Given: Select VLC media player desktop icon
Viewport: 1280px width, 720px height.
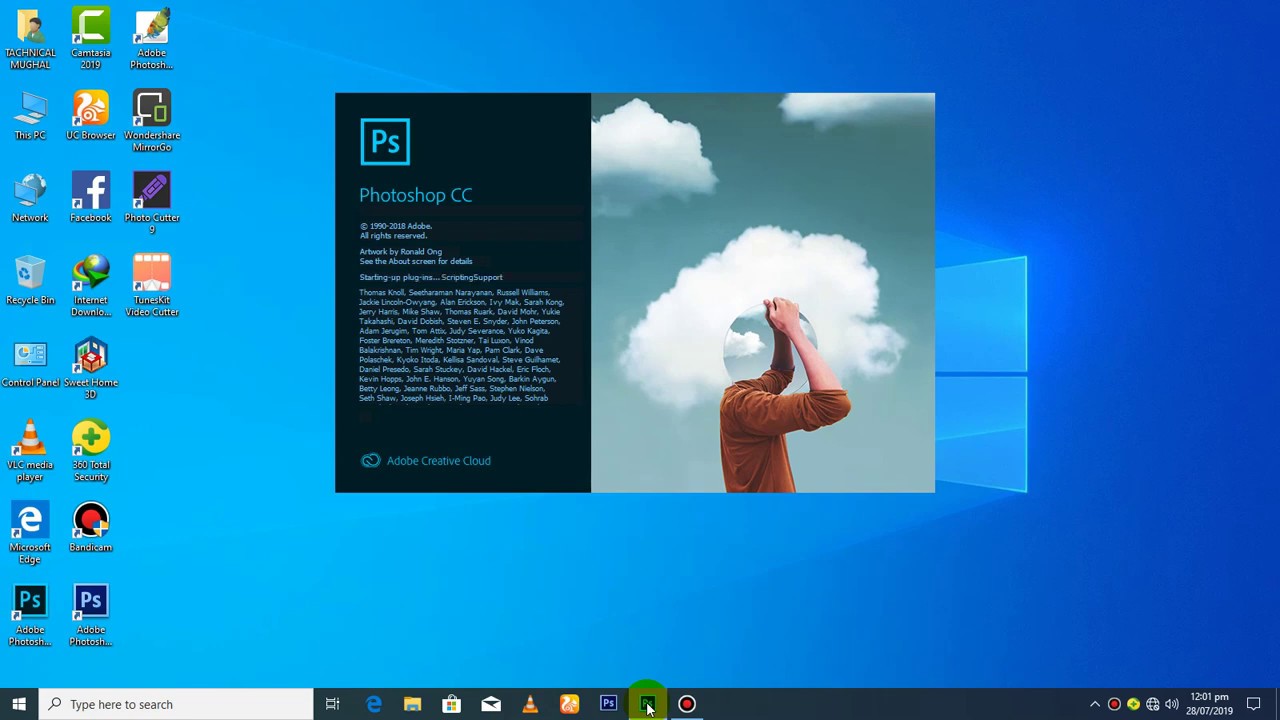Looking at the screenshot, I should (30, 451).
